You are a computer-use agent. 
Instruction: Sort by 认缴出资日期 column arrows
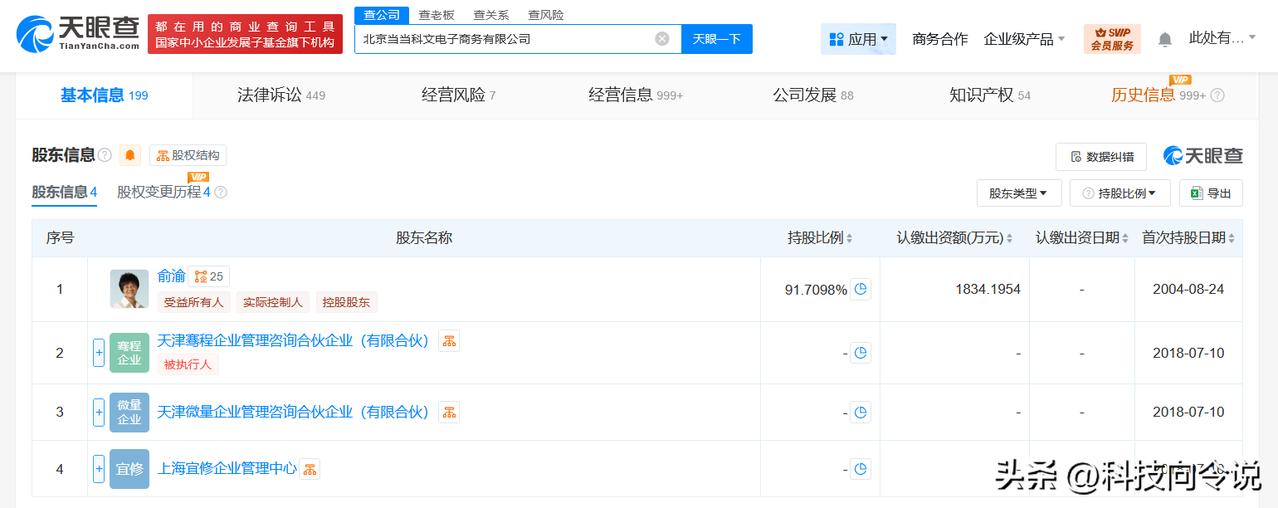pyautogui.click(x=1125, y=238)
